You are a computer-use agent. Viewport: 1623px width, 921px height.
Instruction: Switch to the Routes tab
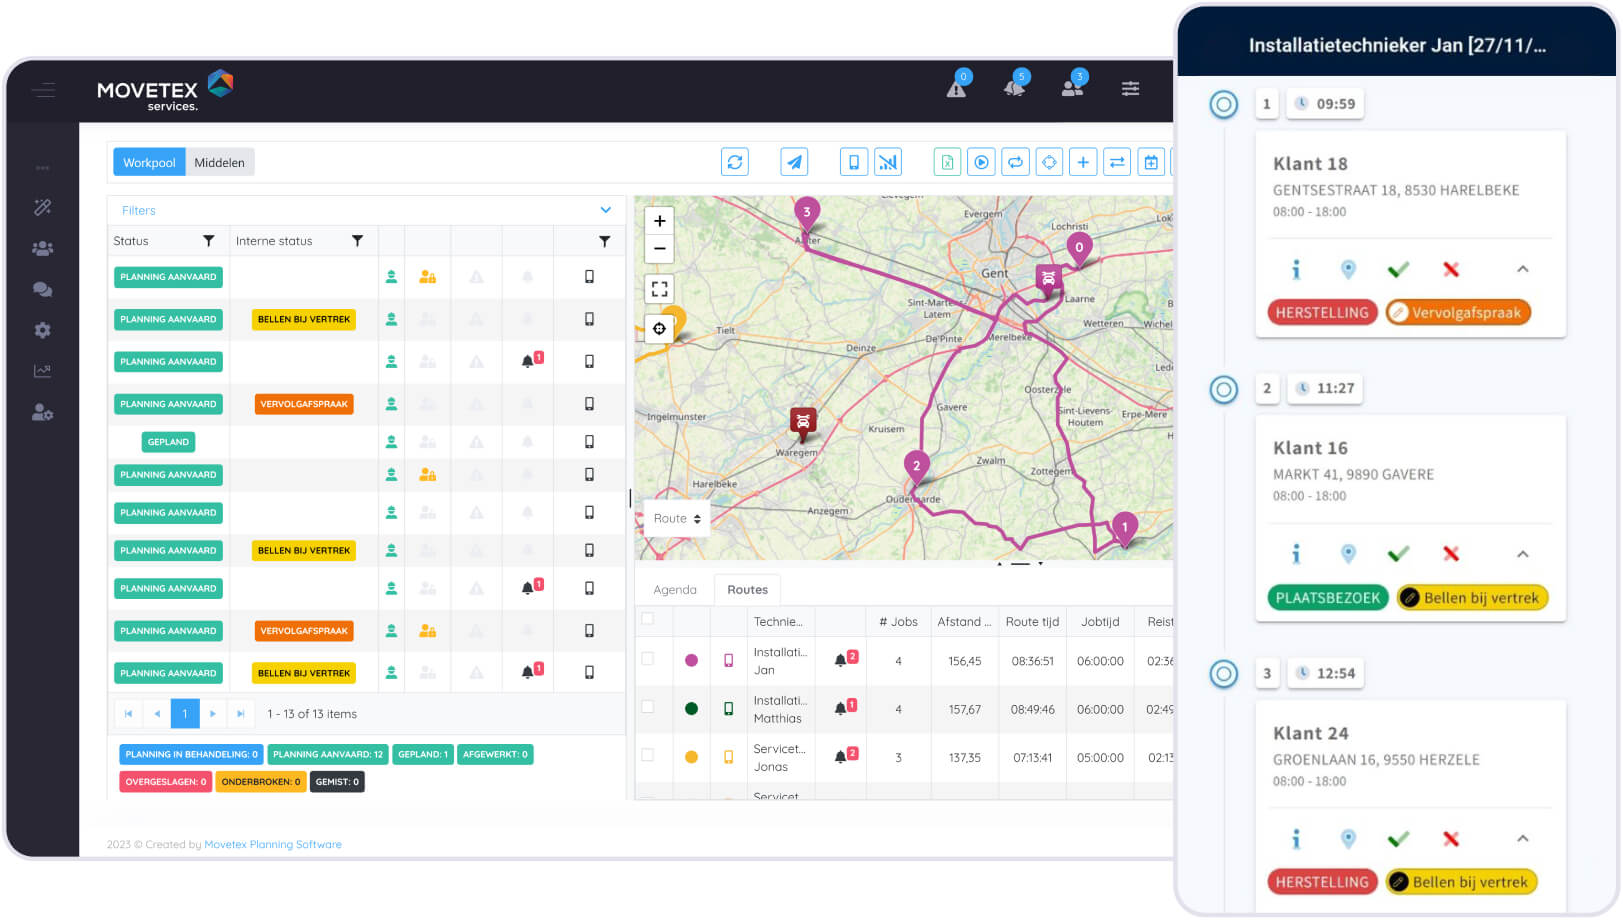coord(747,590)
